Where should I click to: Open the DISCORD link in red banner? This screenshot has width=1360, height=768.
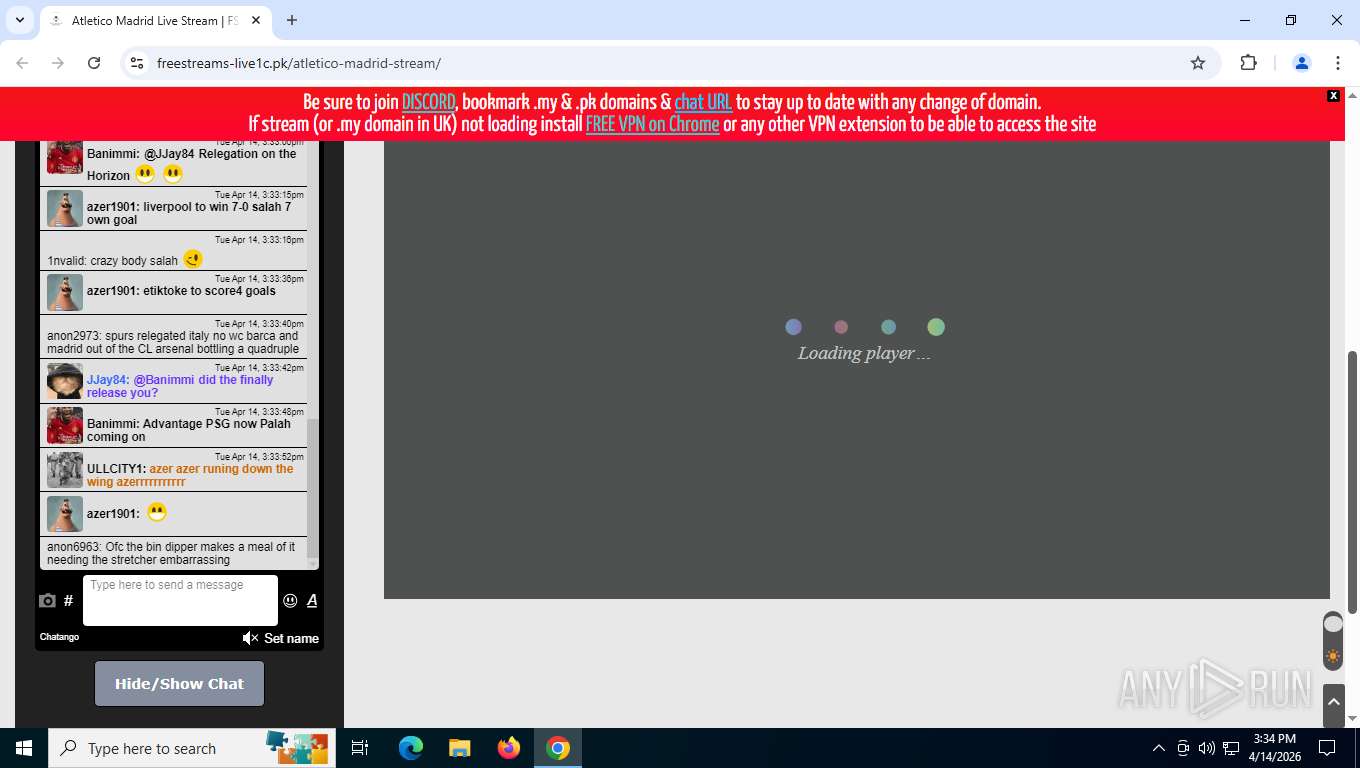point(428,102)
